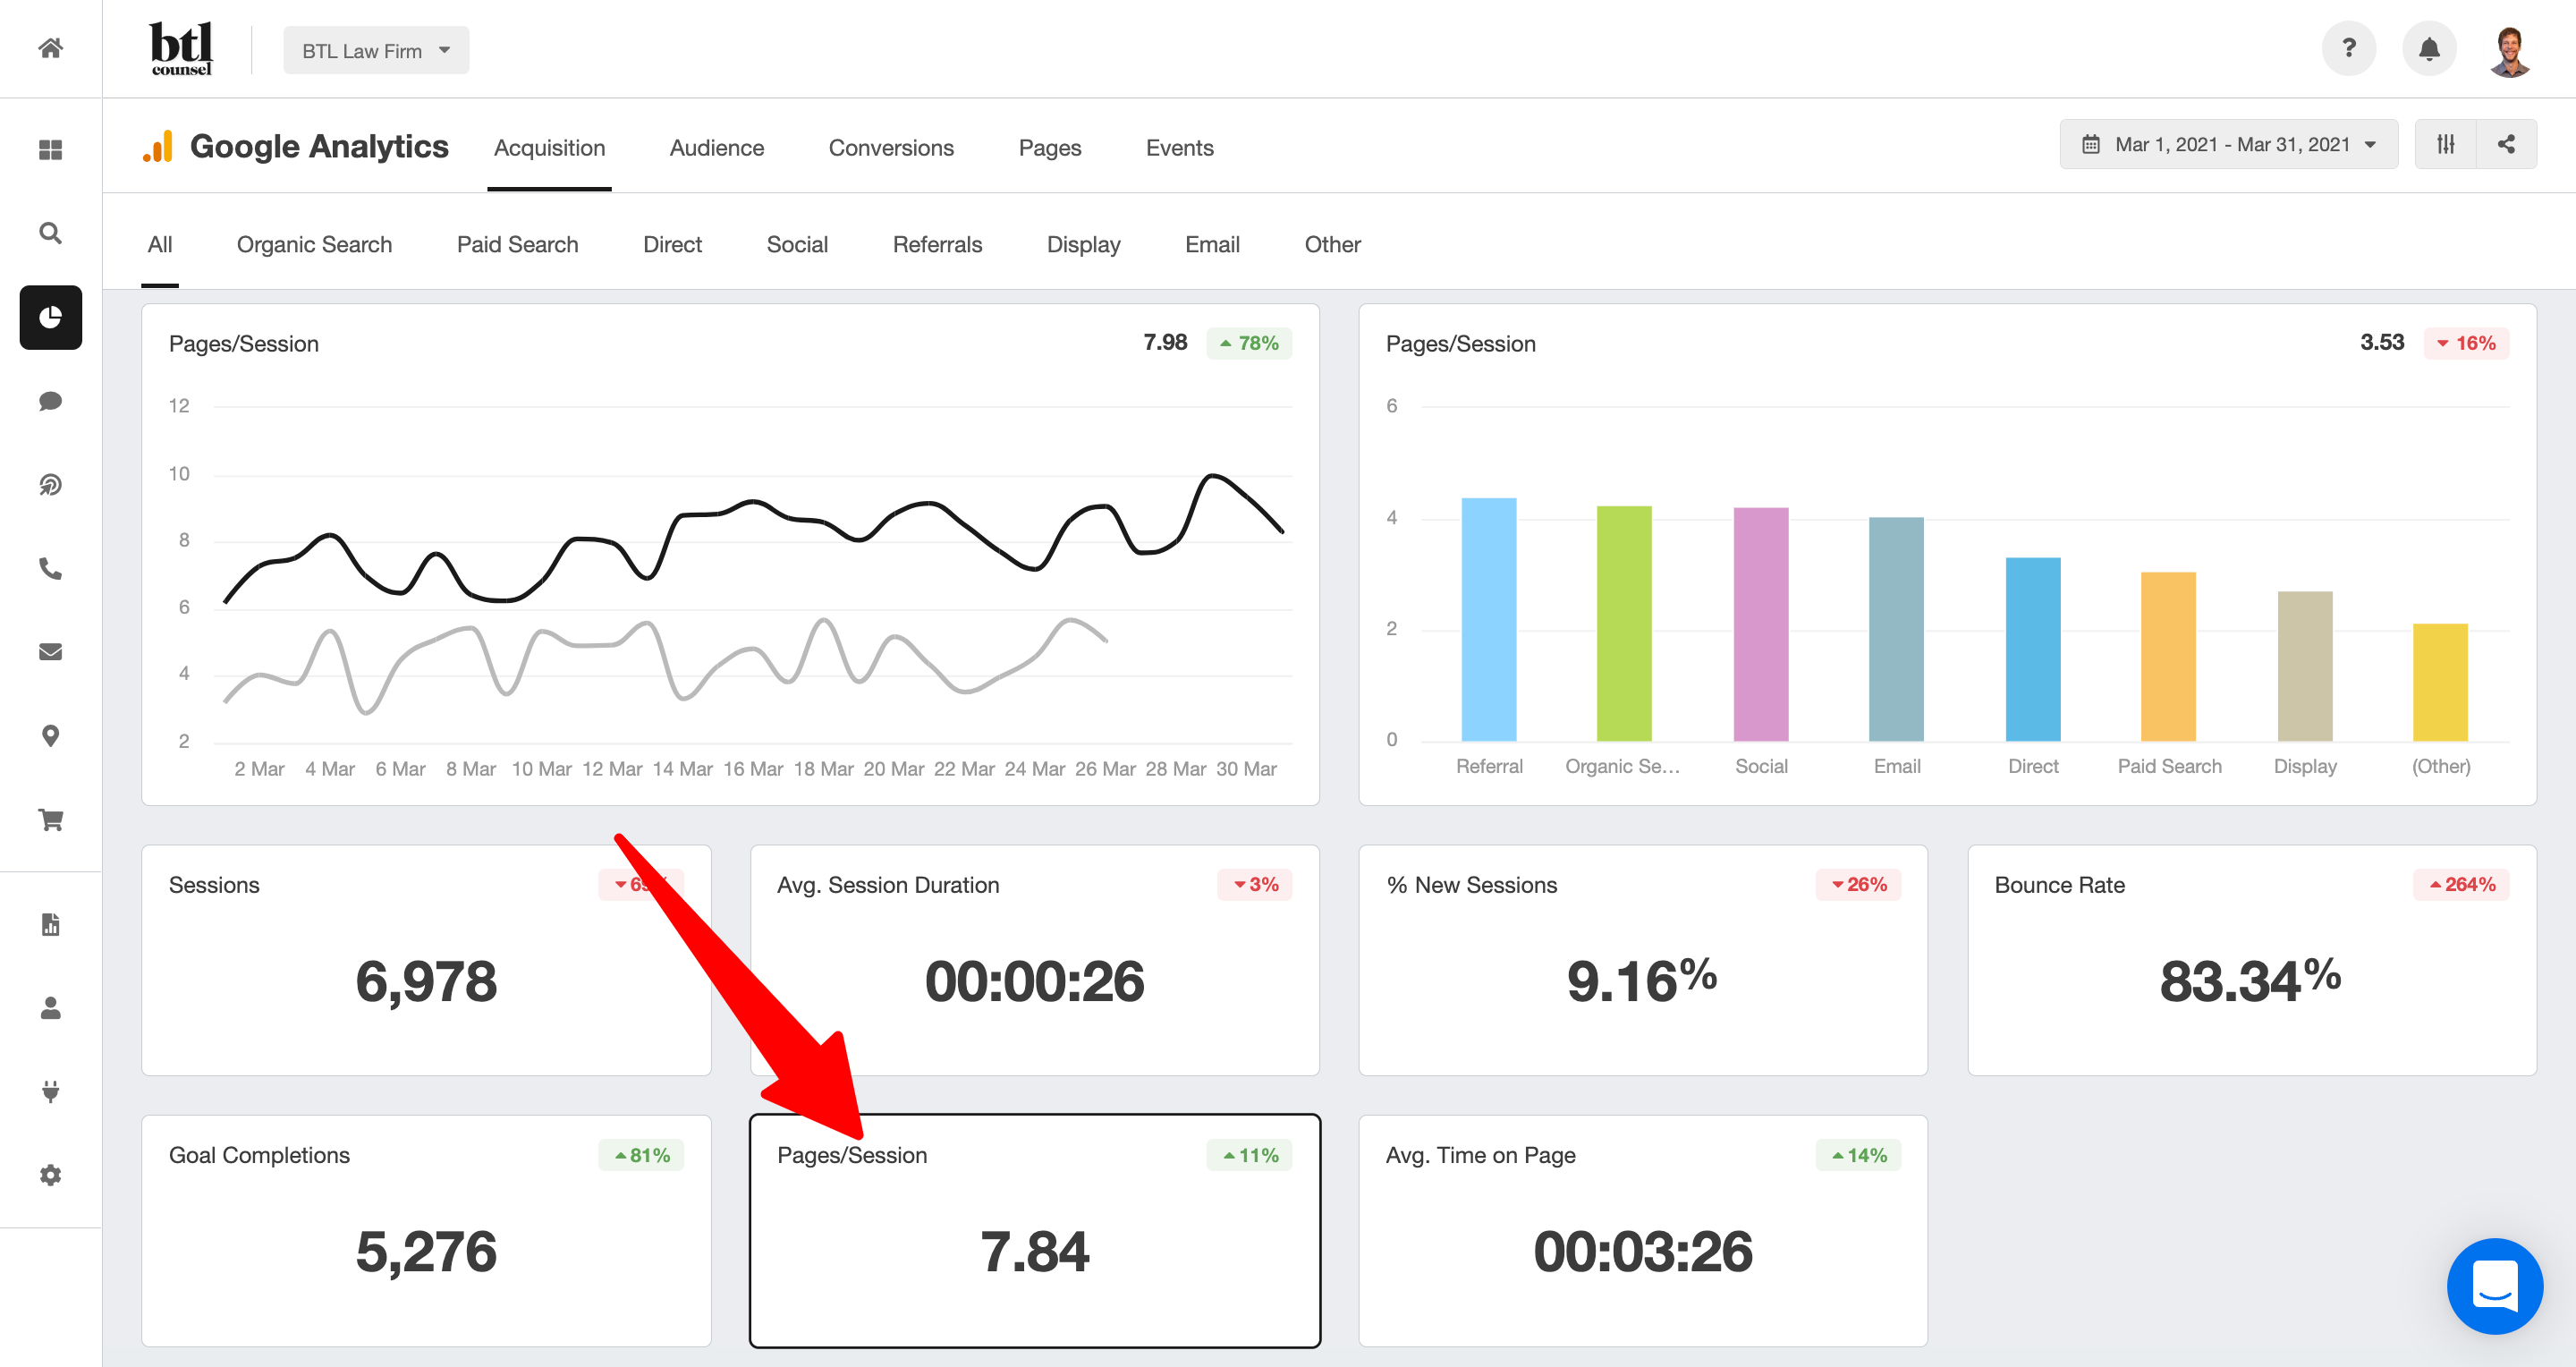Screen dimensions: 2576x1367
Task: Open the Sessions 6,978 widget
Action: (427, 960)
